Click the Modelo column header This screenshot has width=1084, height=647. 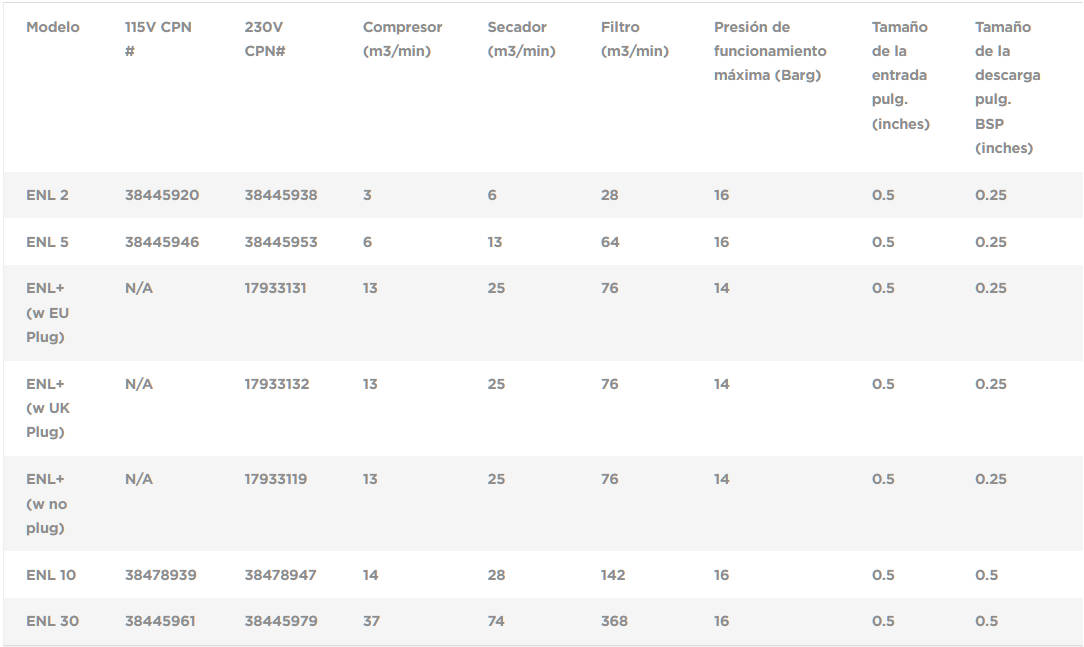click(x=52, y=27)
